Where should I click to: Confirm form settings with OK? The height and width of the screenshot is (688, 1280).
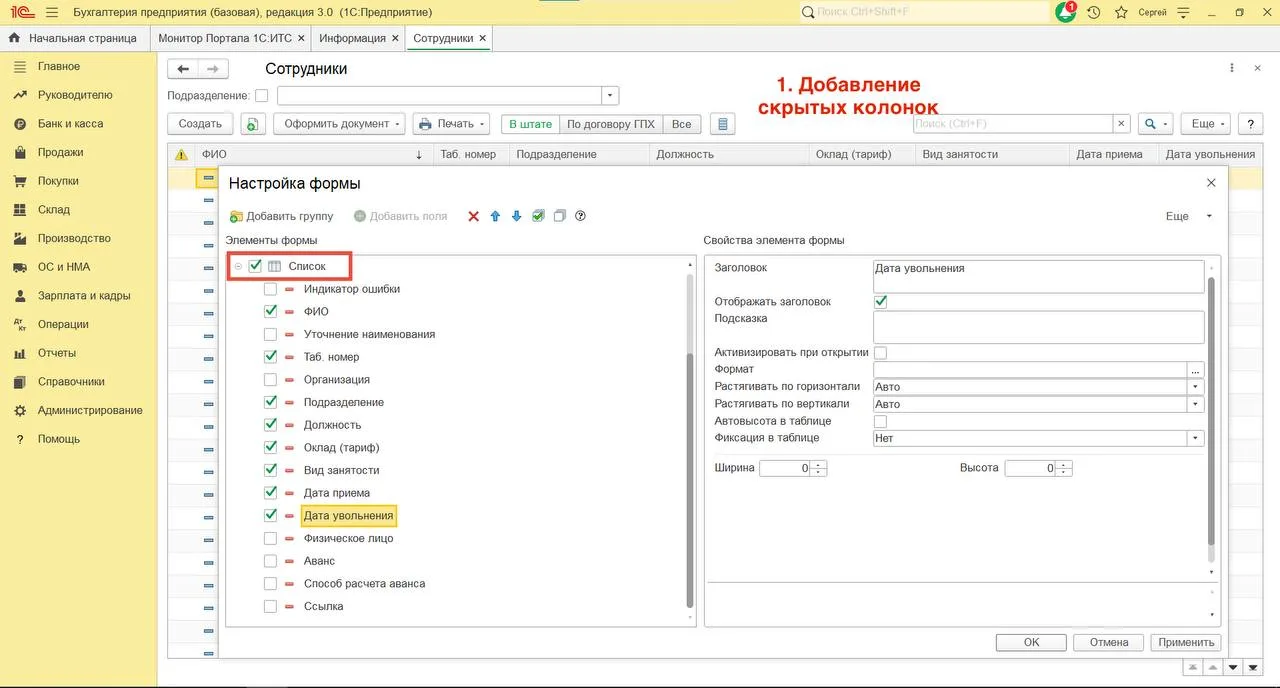pos(1031,642)
